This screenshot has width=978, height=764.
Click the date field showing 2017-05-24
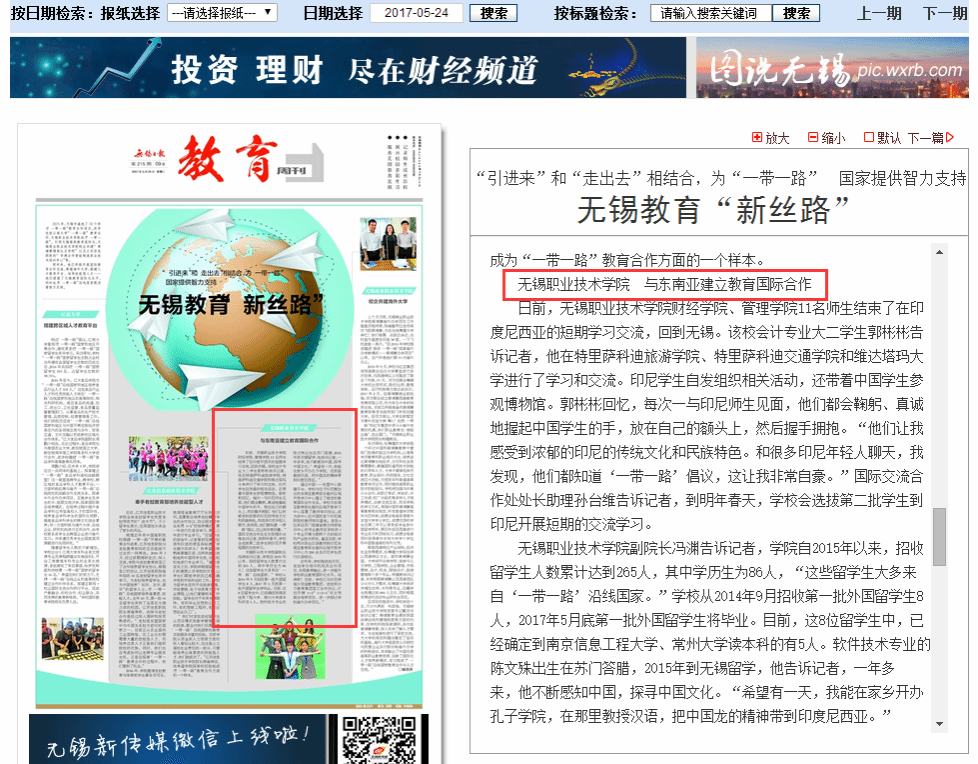click(x=416, y=13)
